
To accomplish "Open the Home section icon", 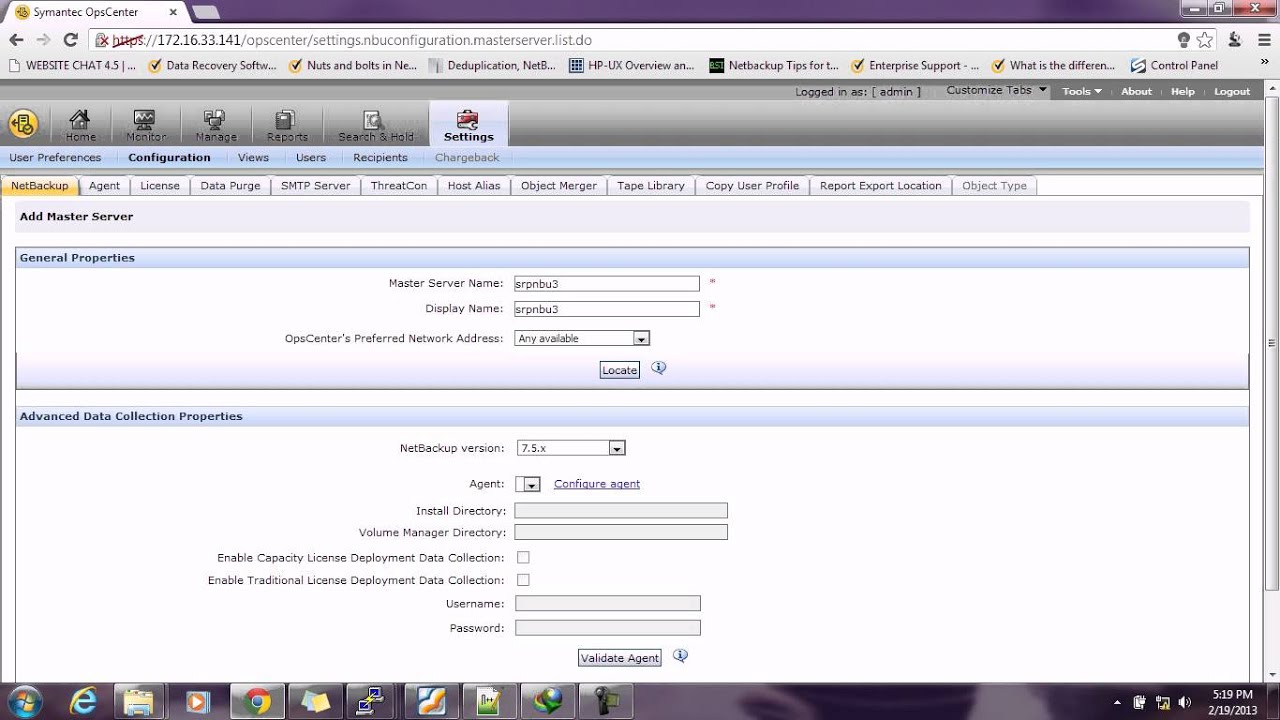I will click(x=80, y=125).
